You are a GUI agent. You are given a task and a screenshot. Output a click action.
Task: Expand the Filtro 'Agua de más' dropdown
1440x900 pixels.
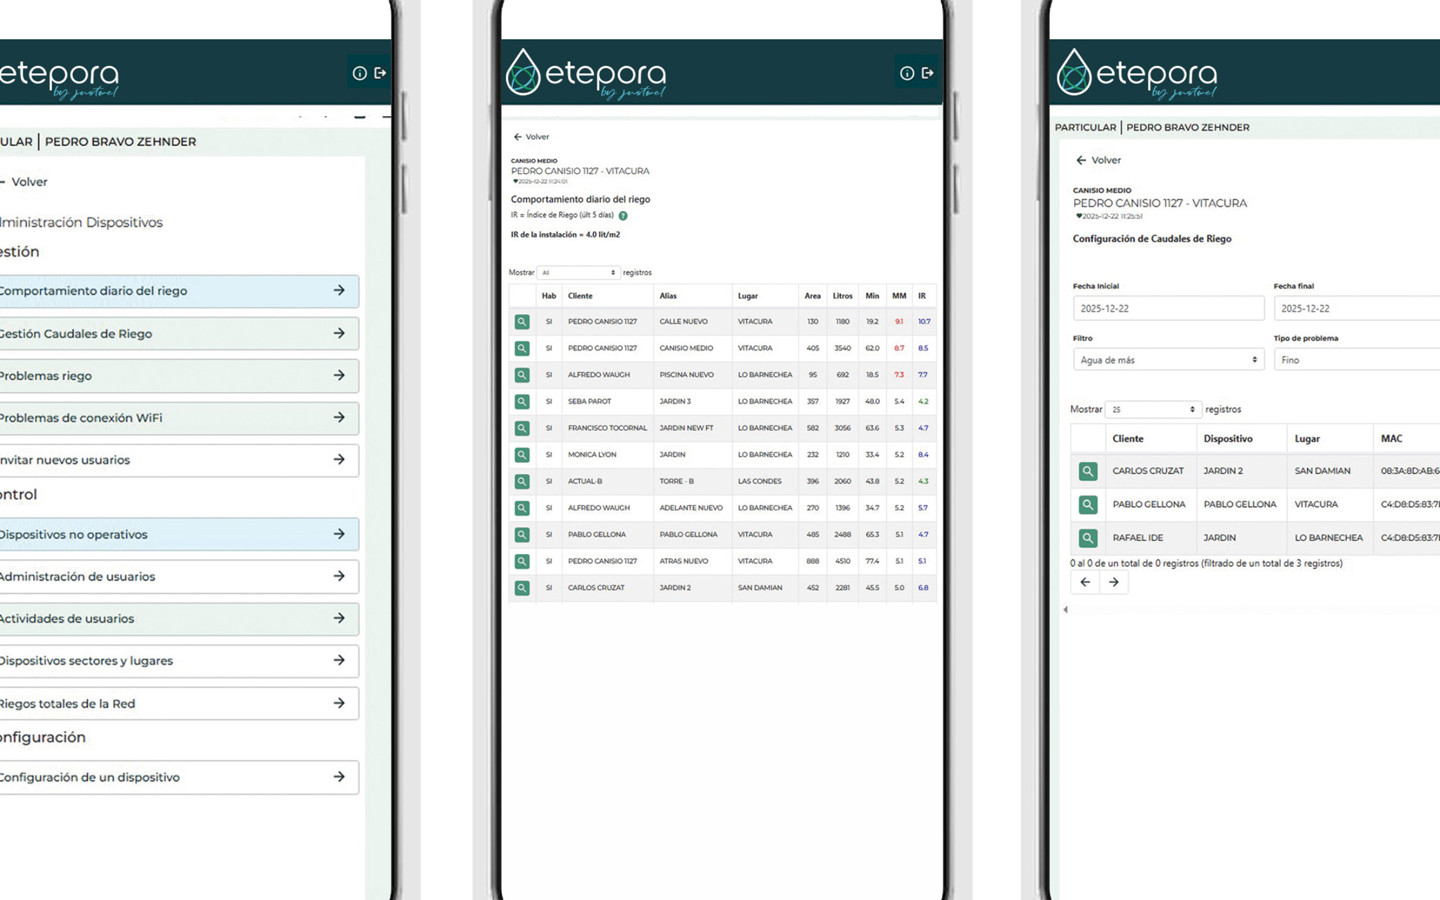(1167, 360)
